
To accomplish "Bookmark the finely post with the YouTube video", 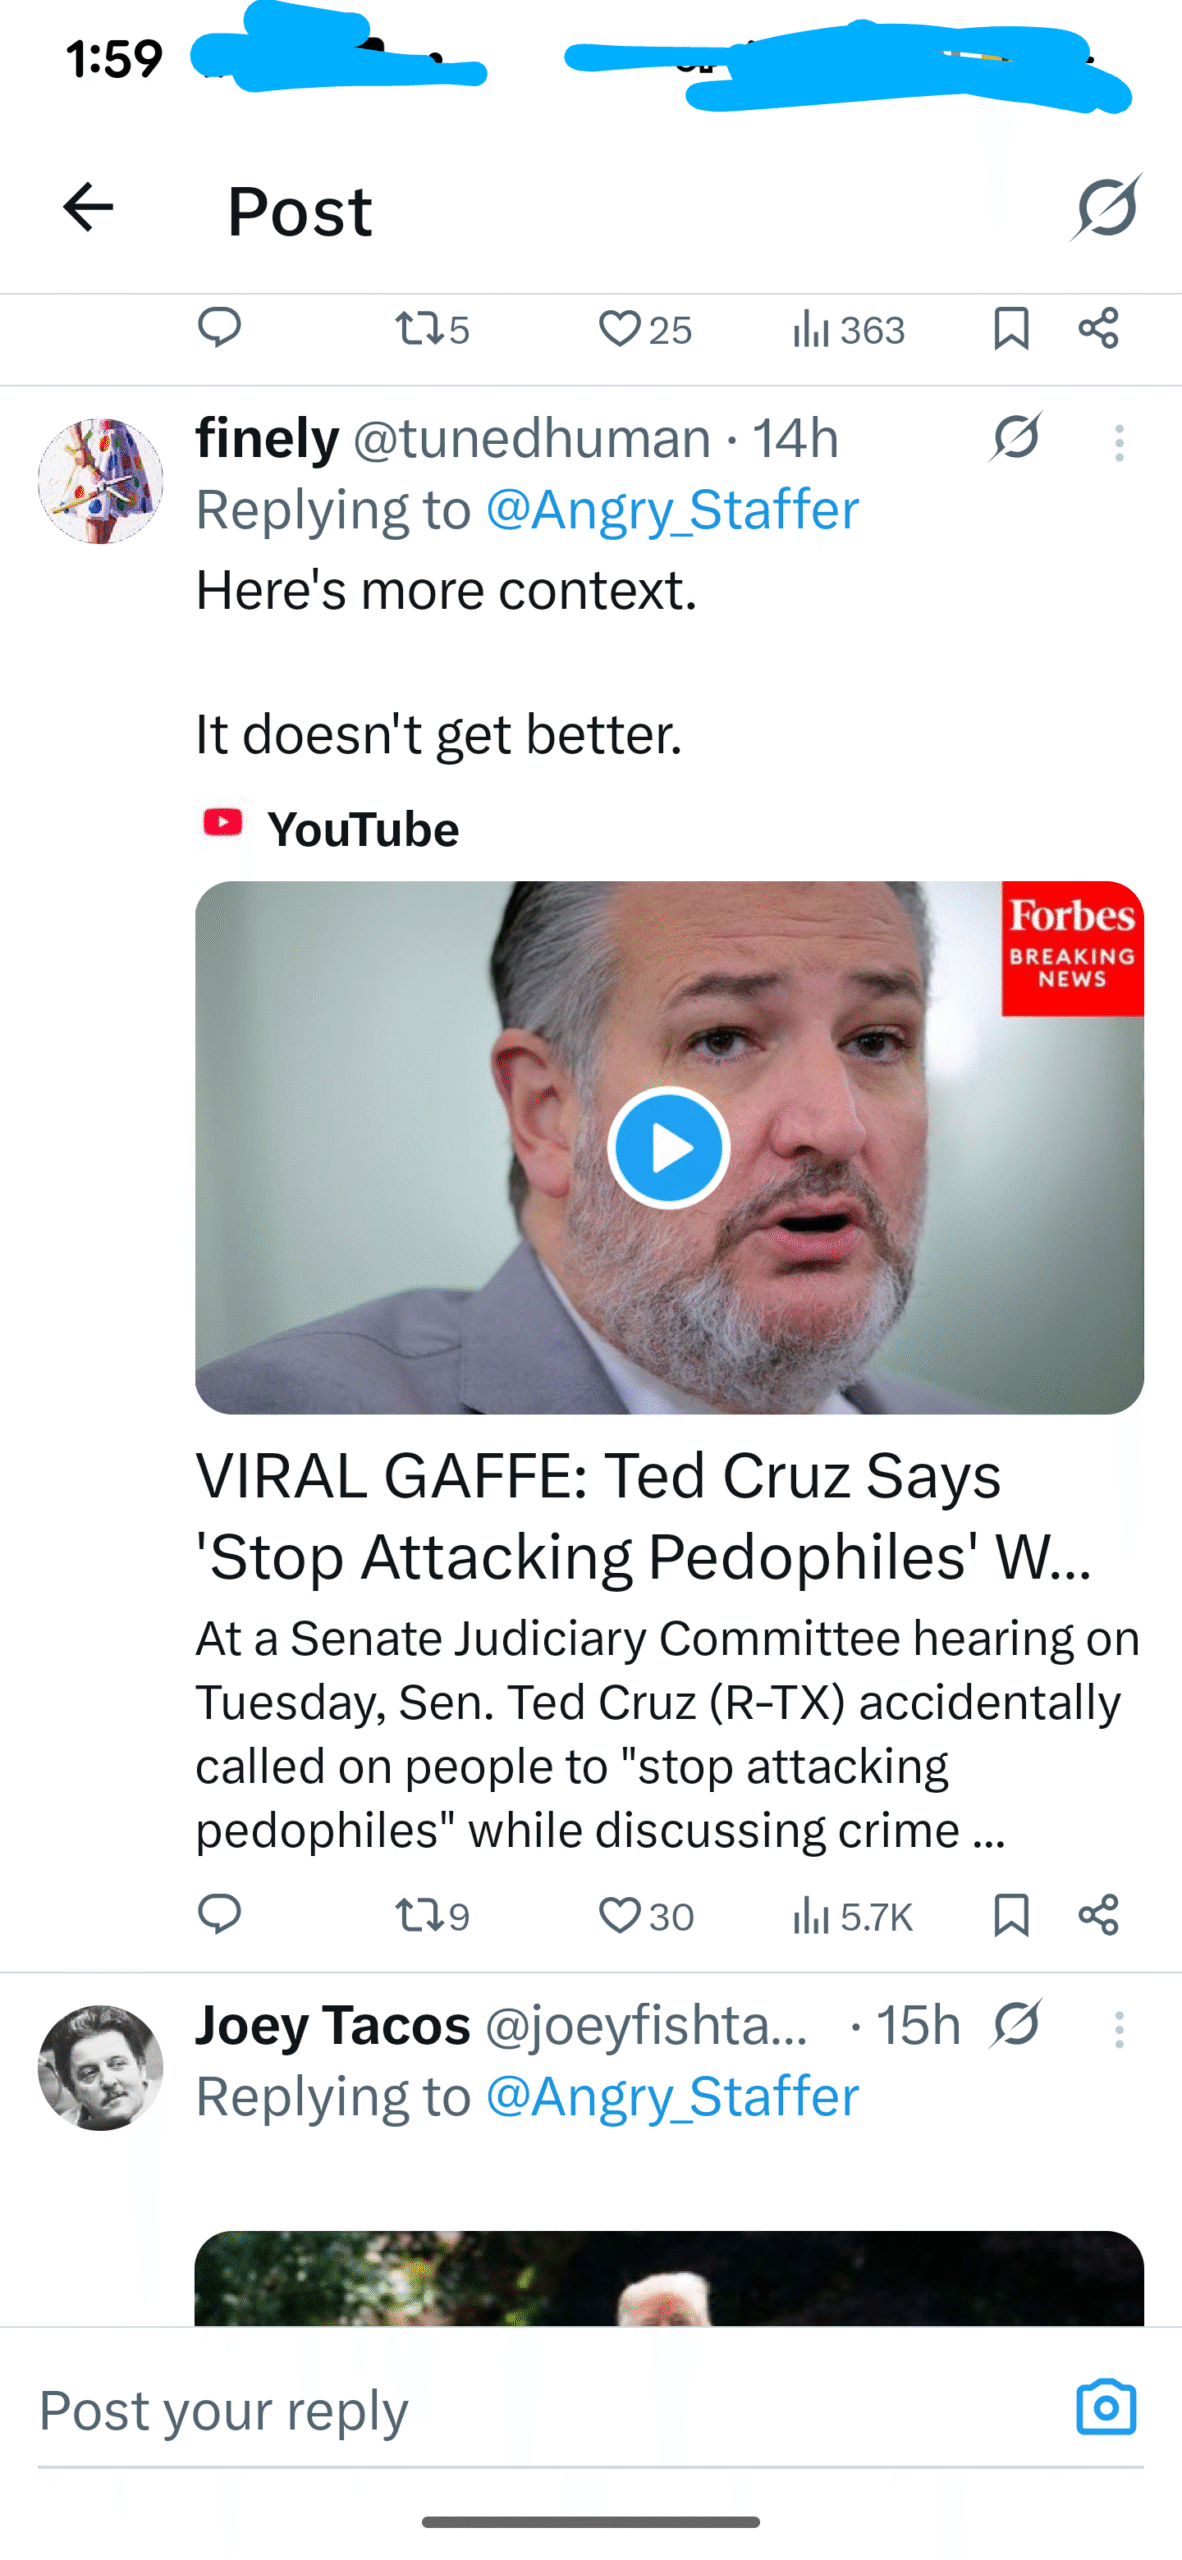I will 1011,1915.
